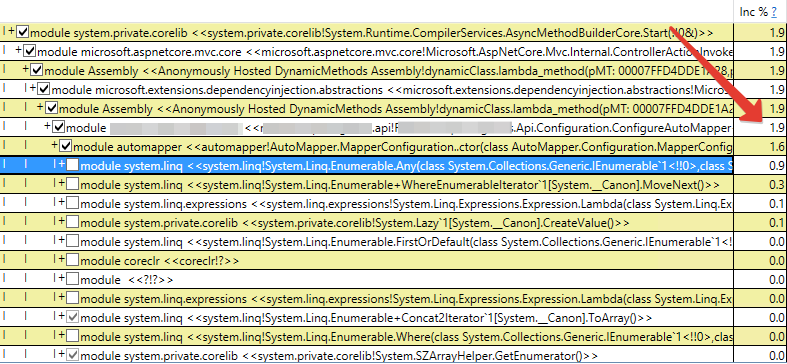Uncheck the module automapper checkbox
The height and width of the screenshot is (364, 787).
click(65, 147)
